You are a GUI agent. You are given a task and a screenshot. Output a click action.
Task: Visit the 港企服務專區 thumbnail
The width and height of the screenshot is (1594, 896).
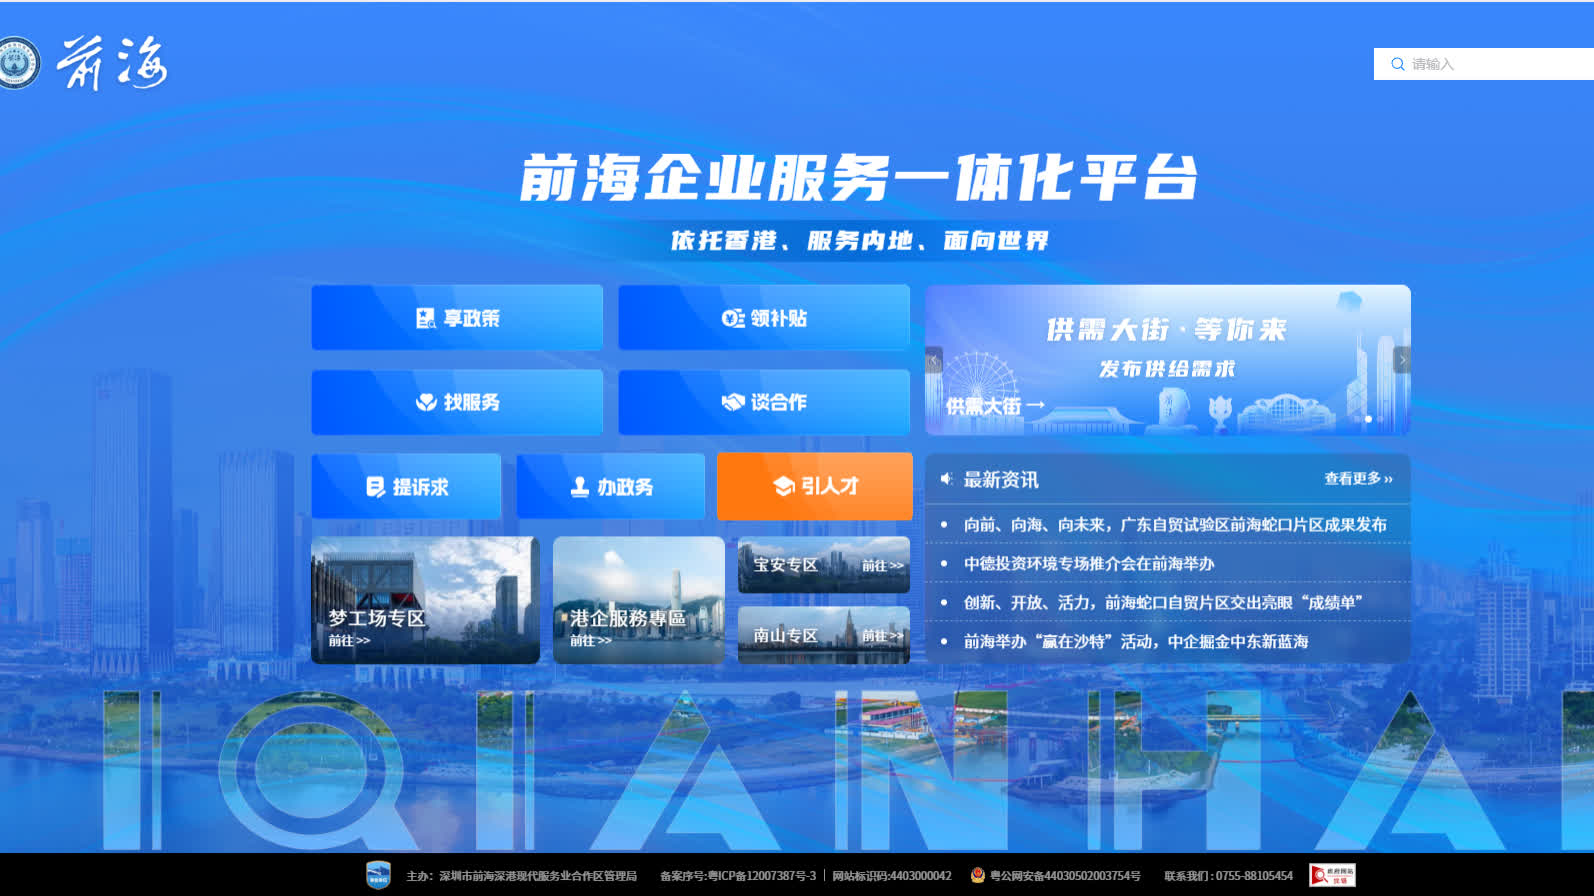638,600
